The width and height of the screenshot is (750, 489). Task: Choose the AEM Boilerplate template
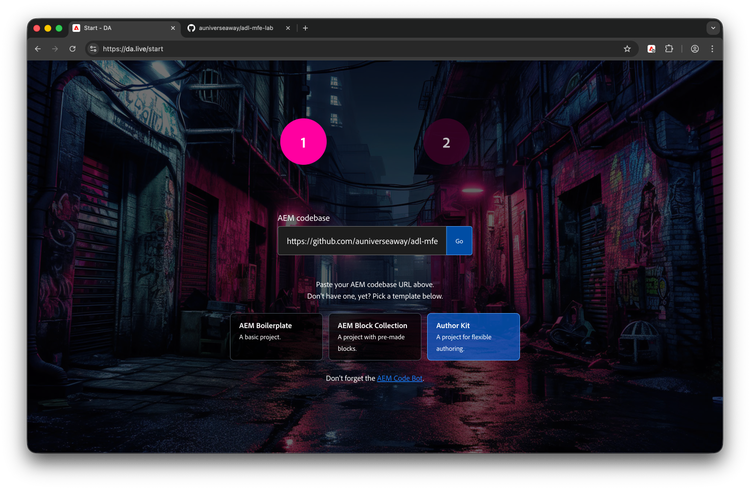click(x=276, y=336)
